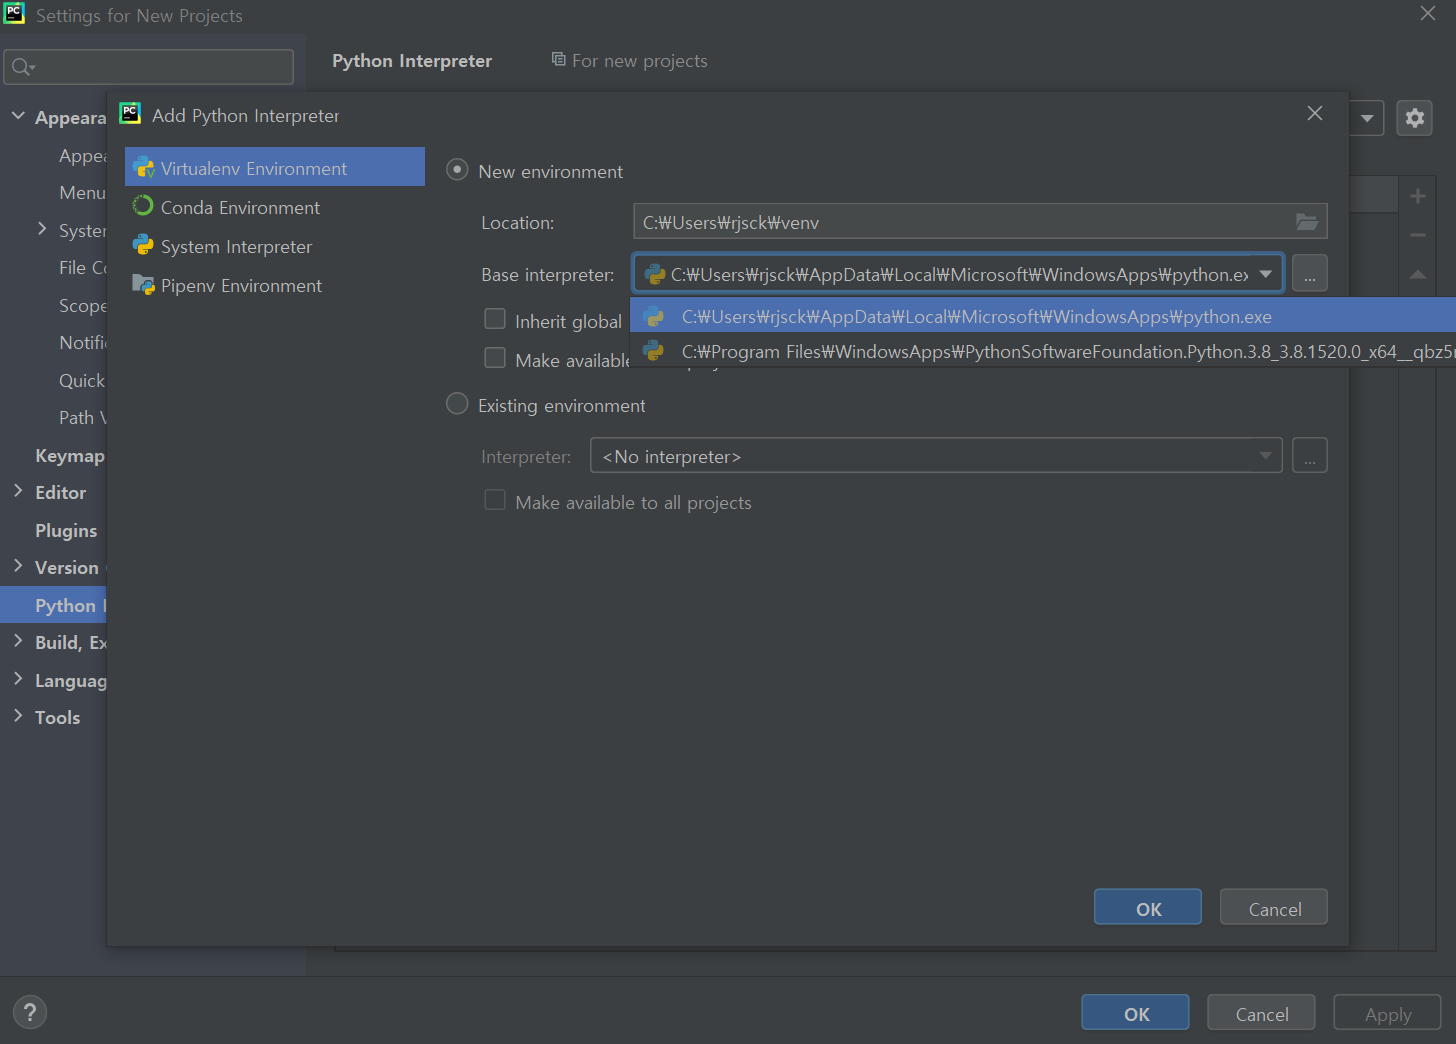1456x1044 pixels.
Task: Expand the Editor settings node
Action: coord(18,491)
